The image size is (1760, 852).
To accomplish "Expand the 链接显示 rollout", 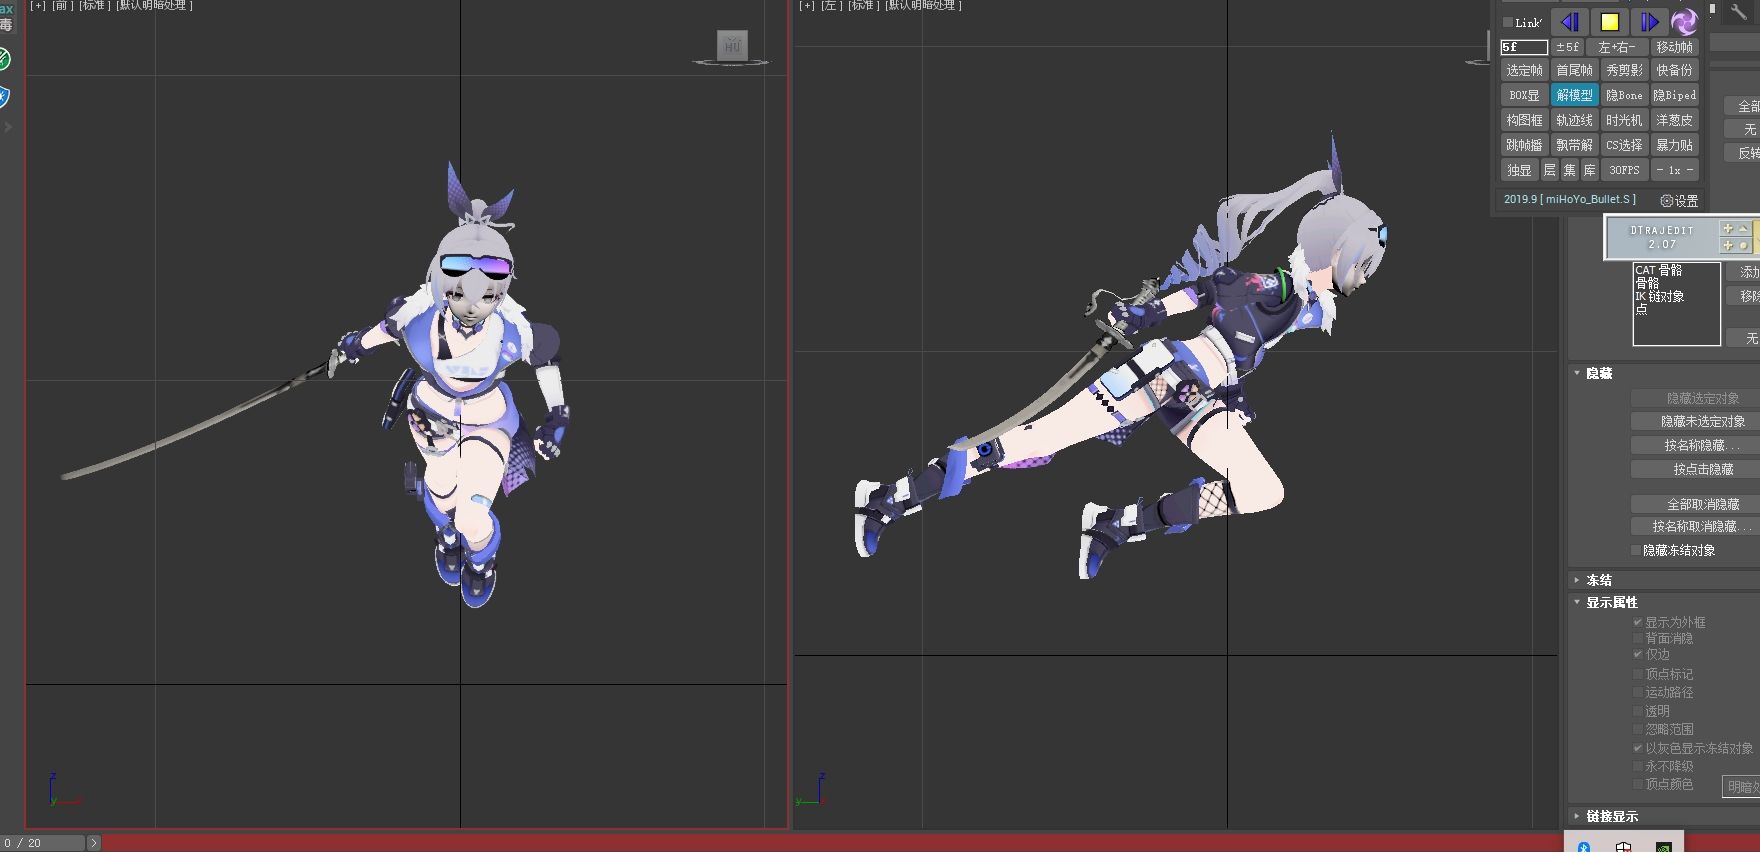I will pyautogui.click(x=1577, y=816).
